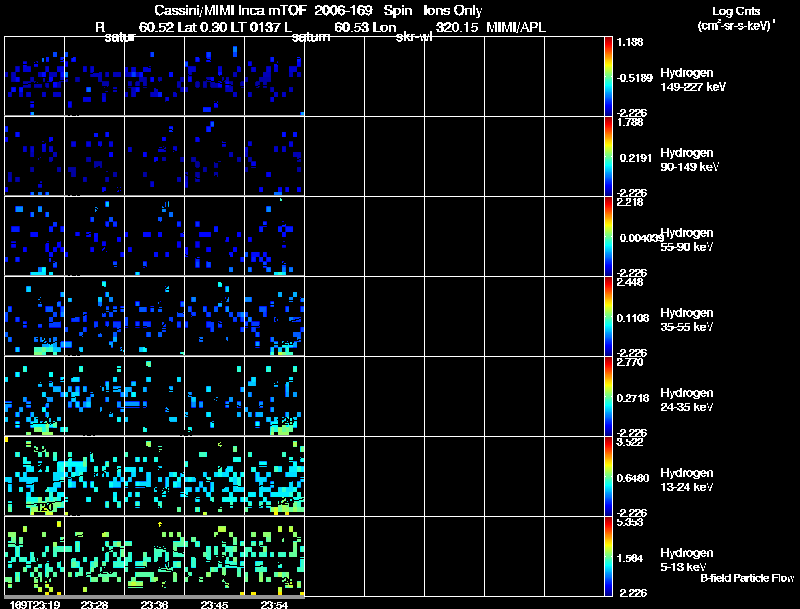Click the 23:54 time axis label
Viewport: 800px width, 609px height.
click(x=274, y=604)
